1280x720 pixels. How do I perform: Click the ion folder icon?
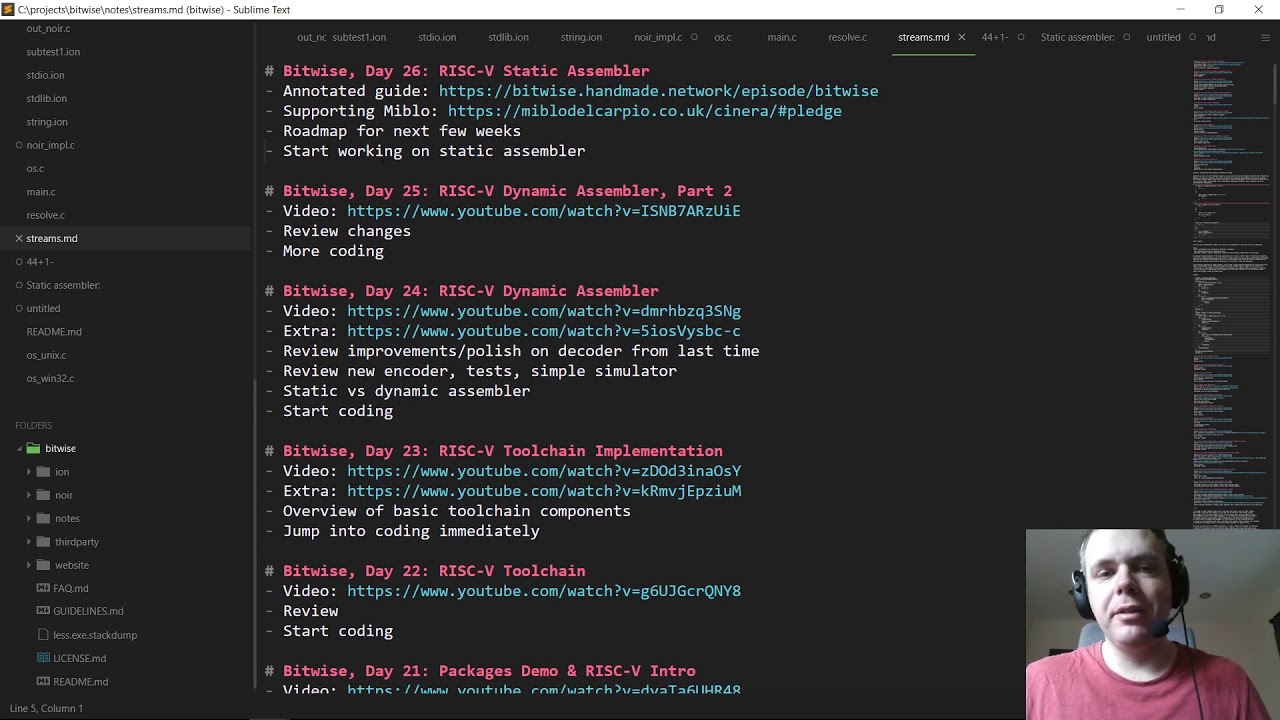pos(43,471)
